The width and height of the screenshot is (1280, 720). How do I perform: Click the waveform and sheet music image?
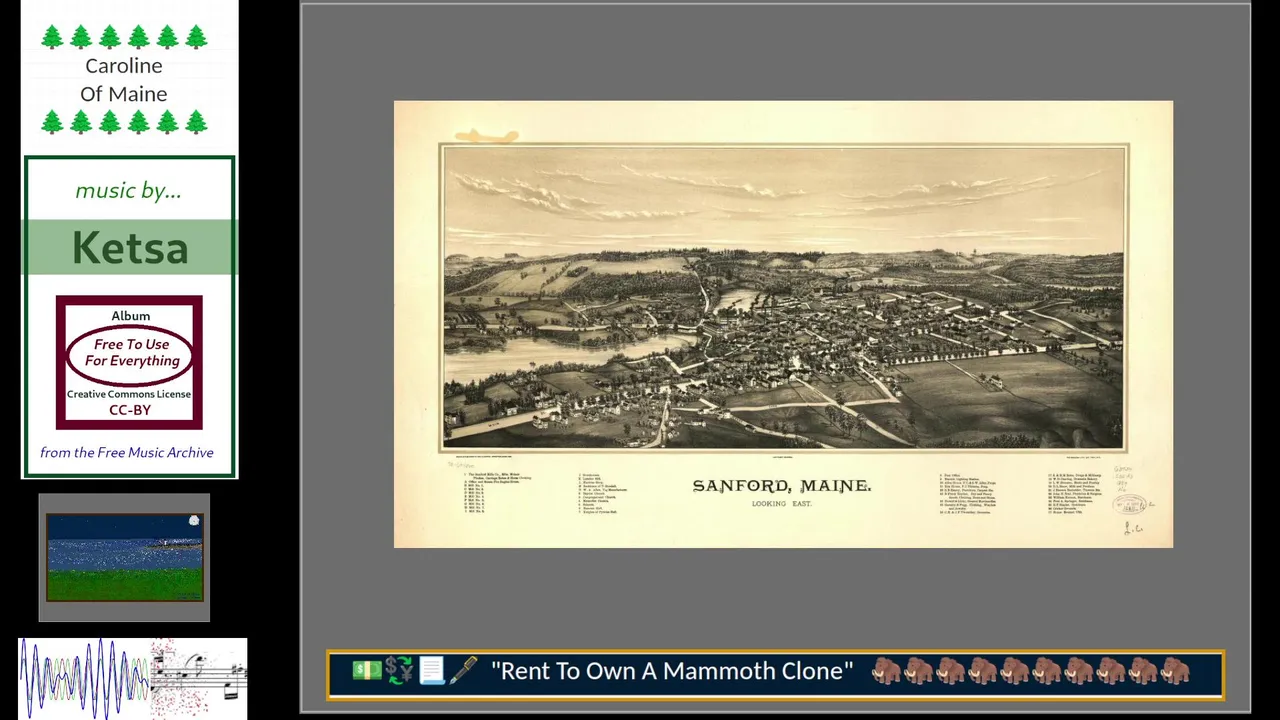[x=133, y=678]
